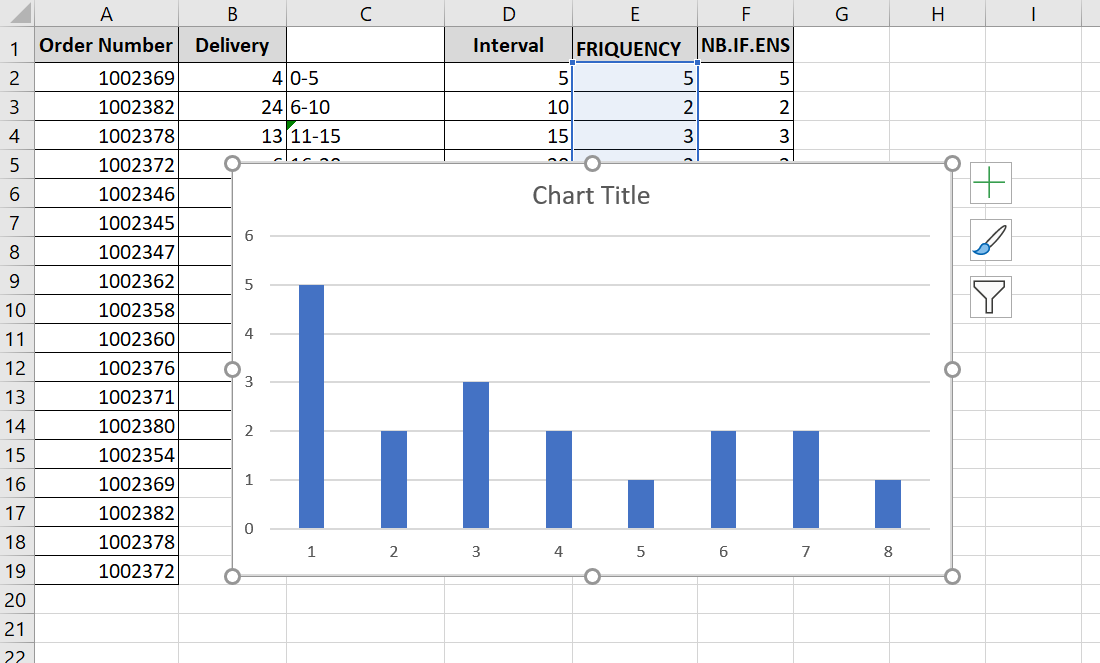
Task: Select the top-left chart resize handle
Action: 232,163
